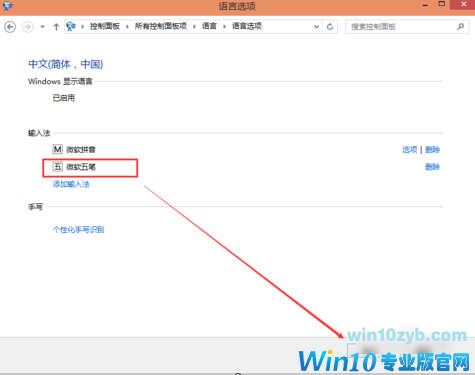
Task: Select 所有控制面板项 in the breadcrumb
Action: click(161, 26)
